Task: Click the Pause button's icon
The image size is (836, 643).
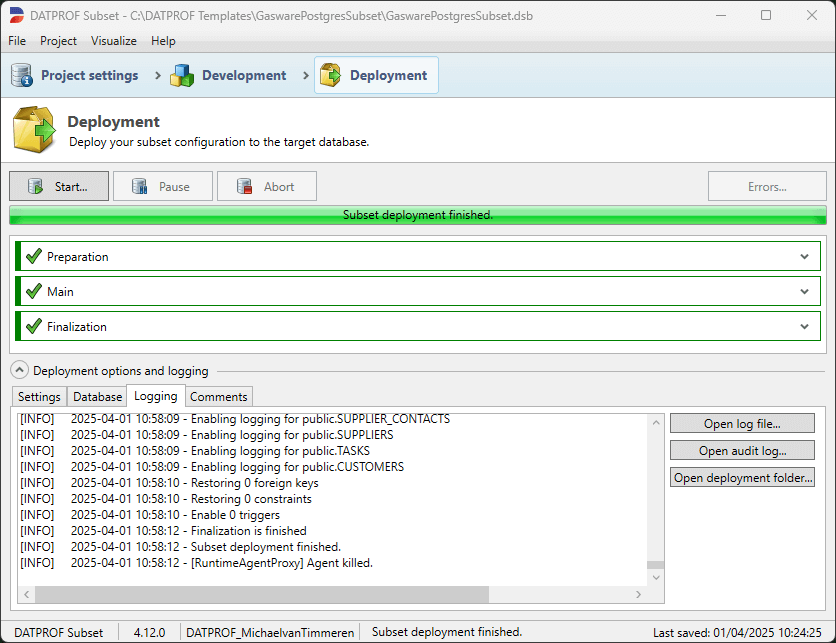Action: point(141,186)
